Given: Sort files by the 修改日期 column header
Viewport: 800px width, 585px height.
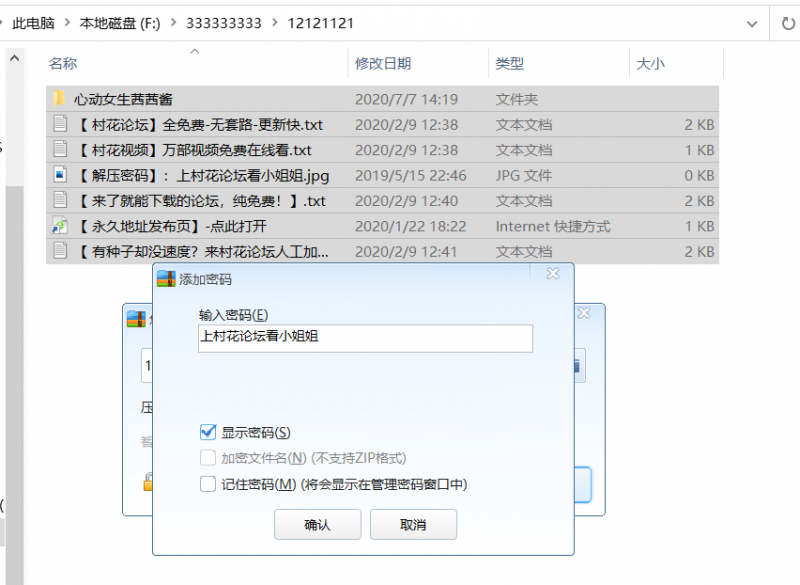Looking at the screenshot, I should pos(383,64).
